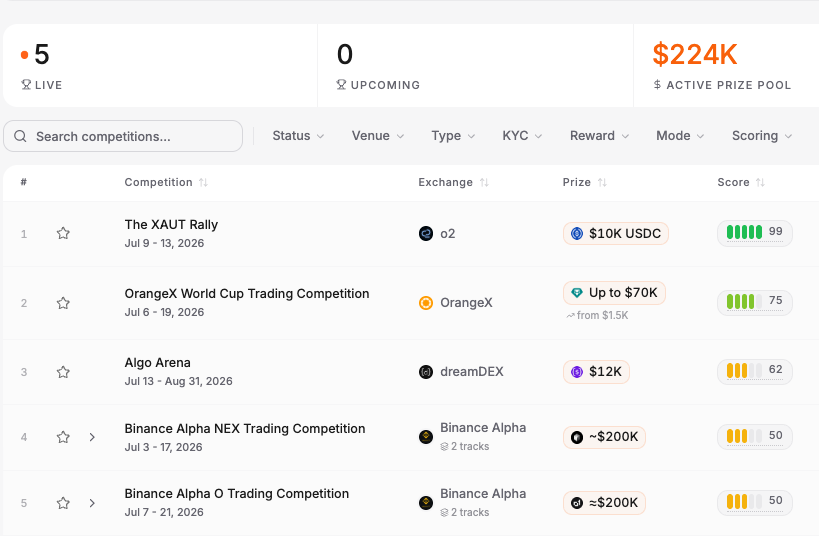Viewport: 819px width, 536px height.
Task: Click the $224K active prize pool value
Action: click(695, 54)
